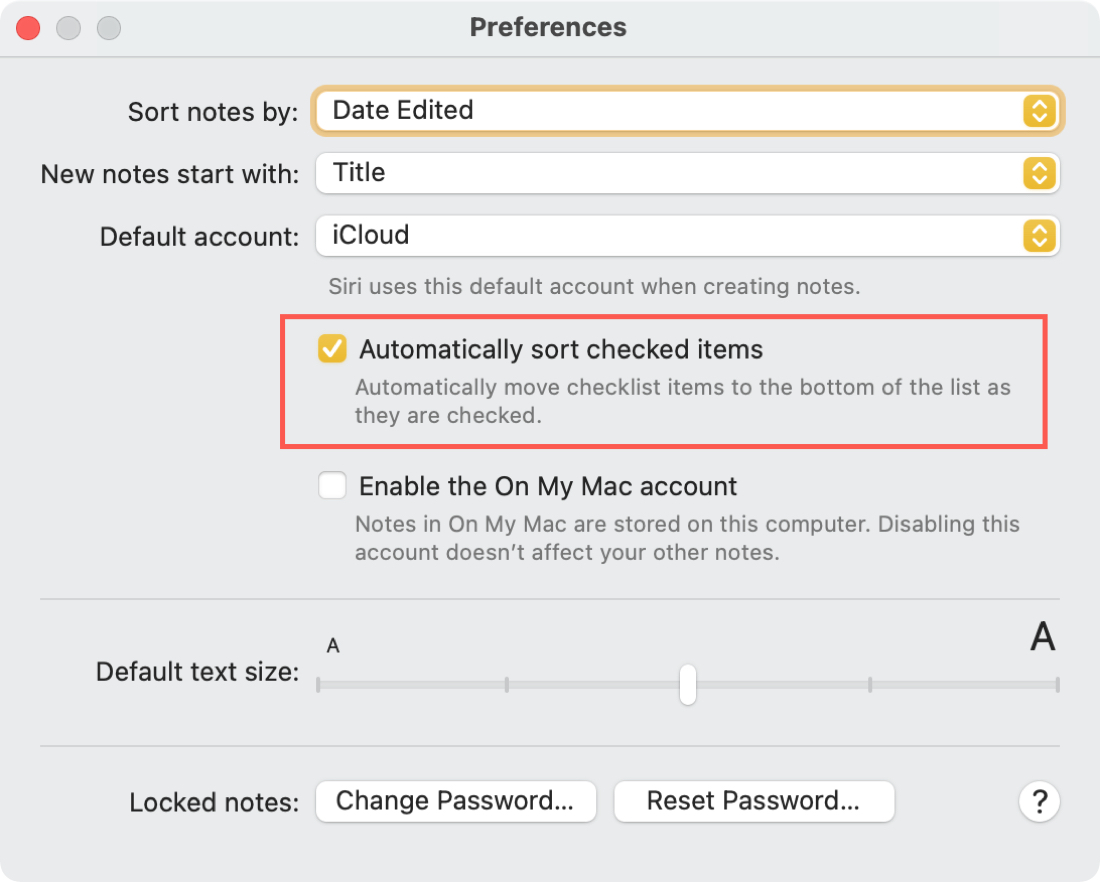This screenshot has width=1100, height=882.
Task: Select the small A text size icon
Action: pyautogui.click(x=333, y=645)
